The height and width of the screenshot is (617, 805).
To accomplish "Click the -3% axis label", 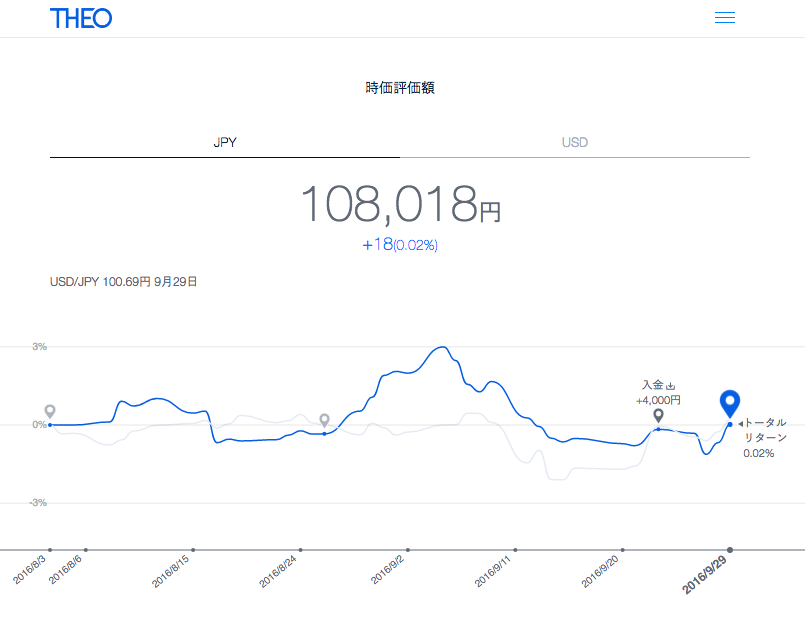I will [38, 503].
